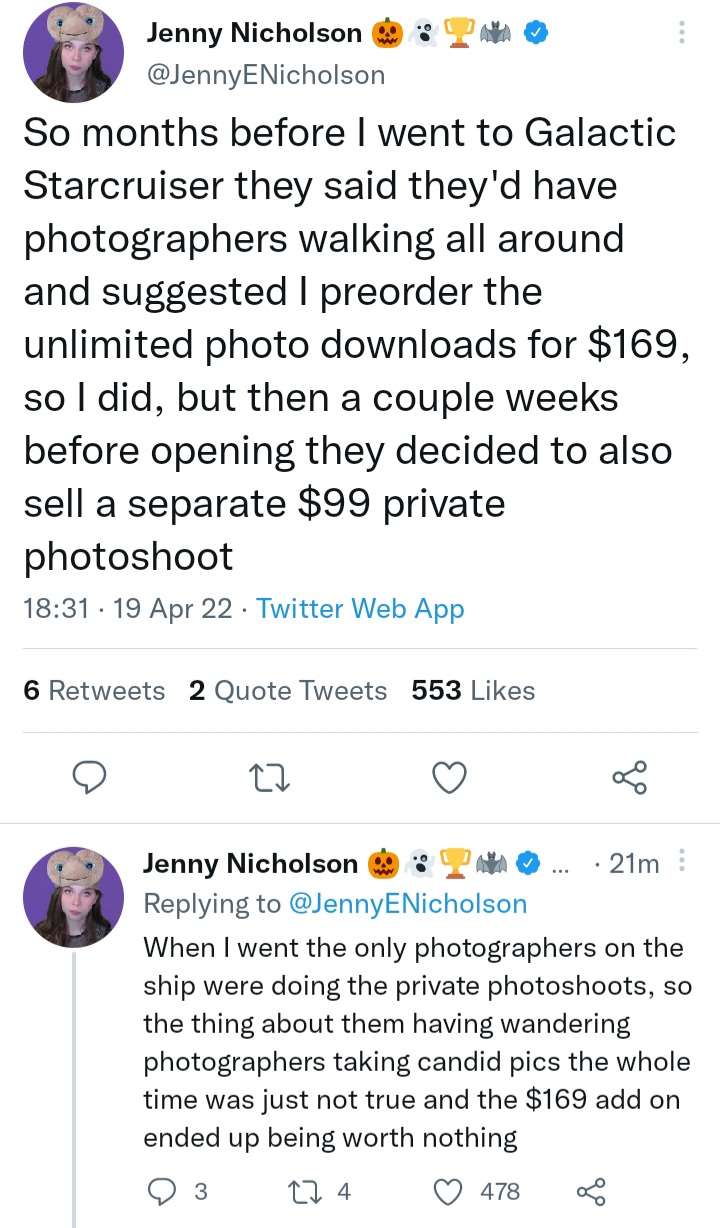
Task: View the 2 Quote Tweets list
Action: click(288, 691)
